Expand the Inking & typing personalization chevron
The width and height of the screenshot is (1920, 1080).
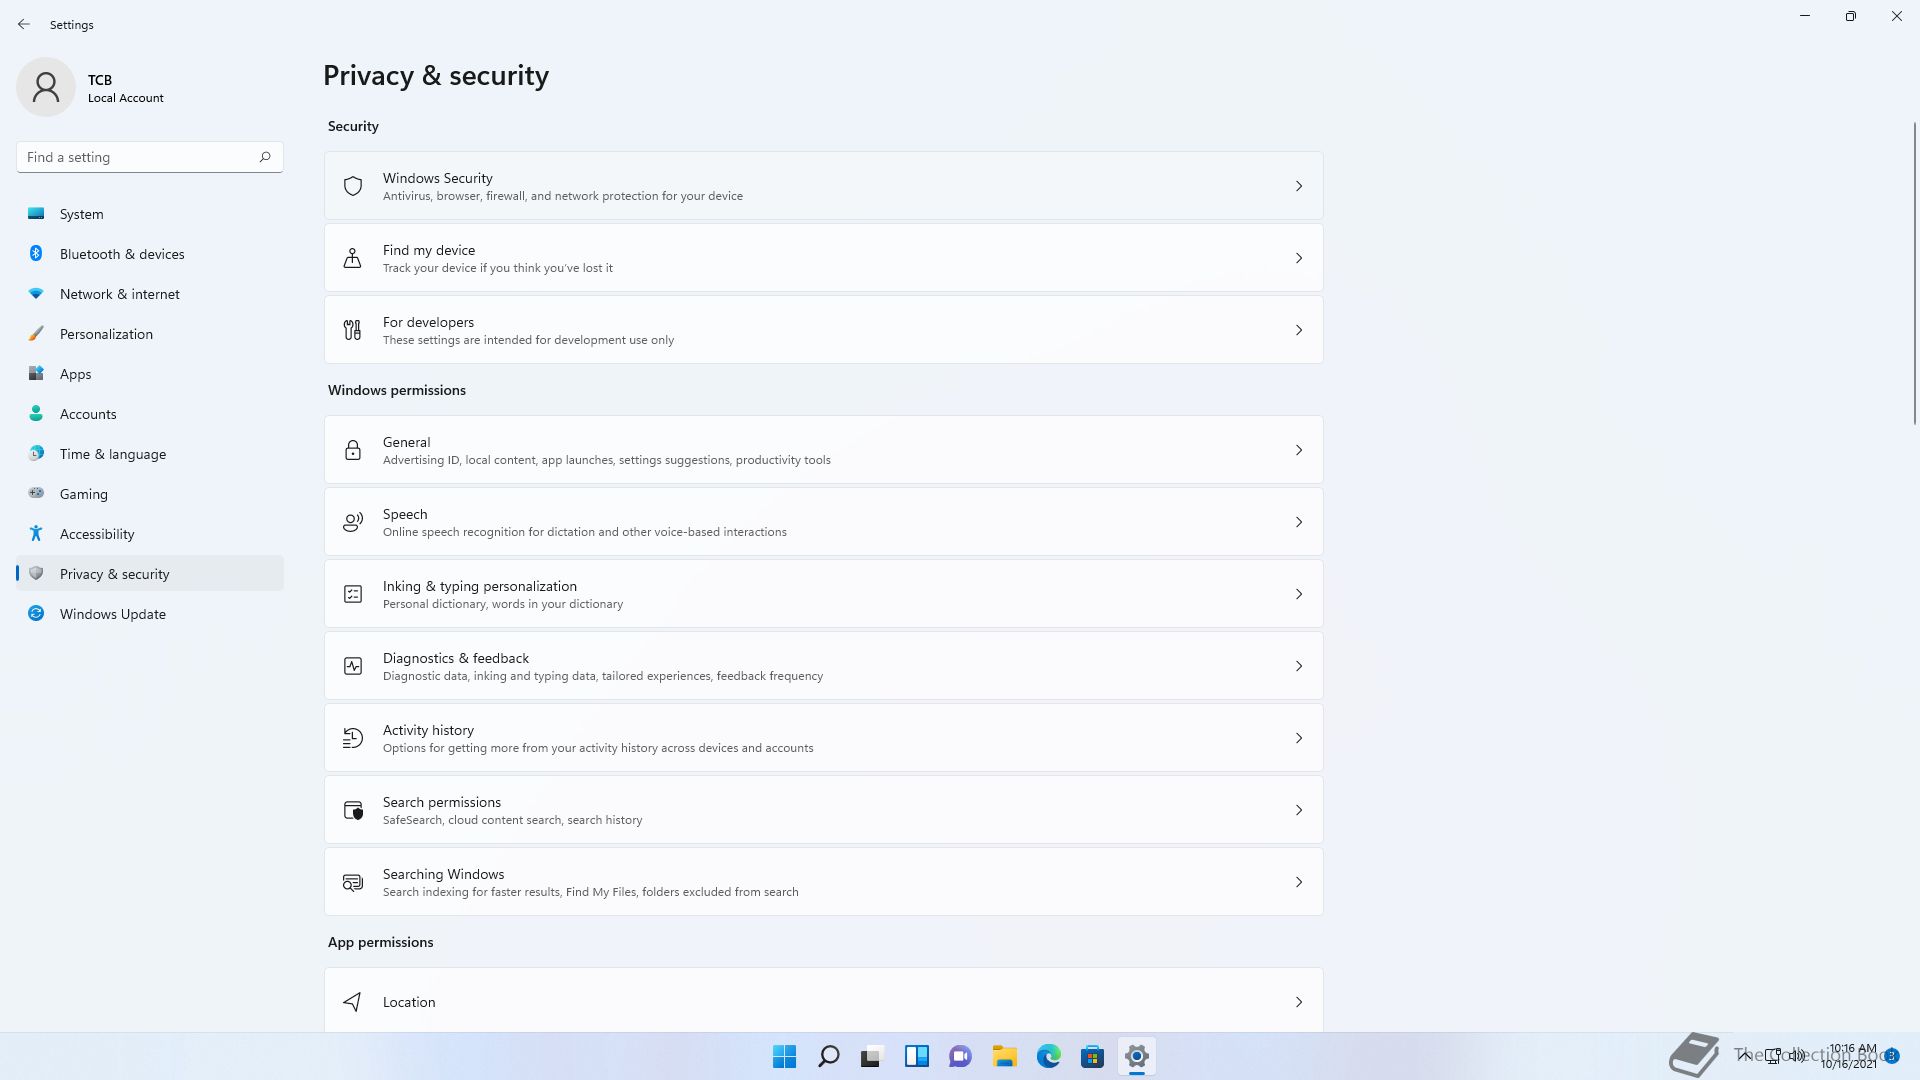pos(1298,594)
